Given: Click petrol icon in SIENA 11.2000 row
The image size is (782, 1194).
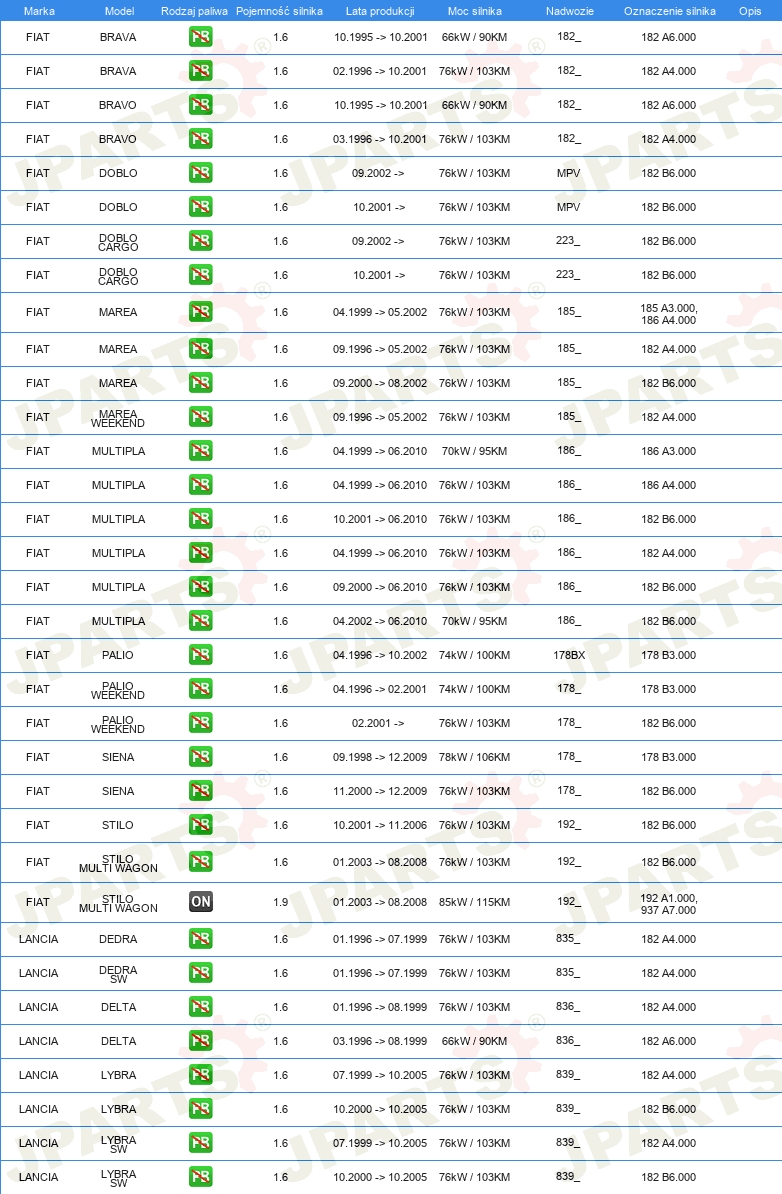Looking at the screenshot, I should click(201, 791).
